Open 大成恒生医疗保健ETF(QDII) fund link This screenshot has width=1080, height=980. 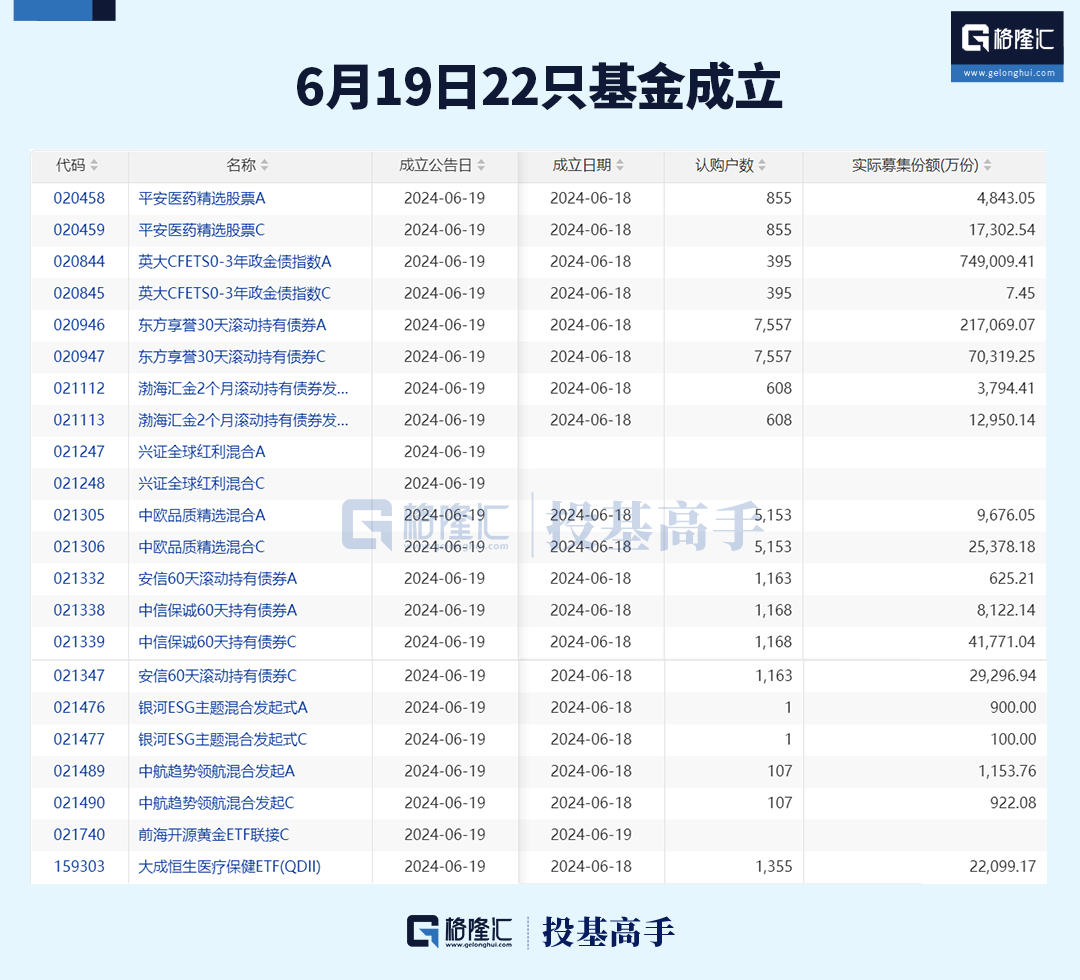coord(229,867)
